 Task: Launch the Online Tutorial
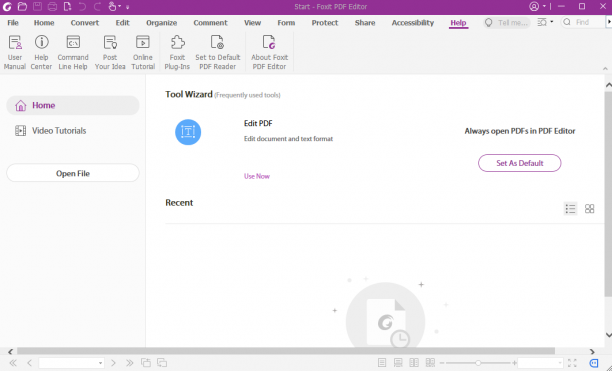[143, 53]
